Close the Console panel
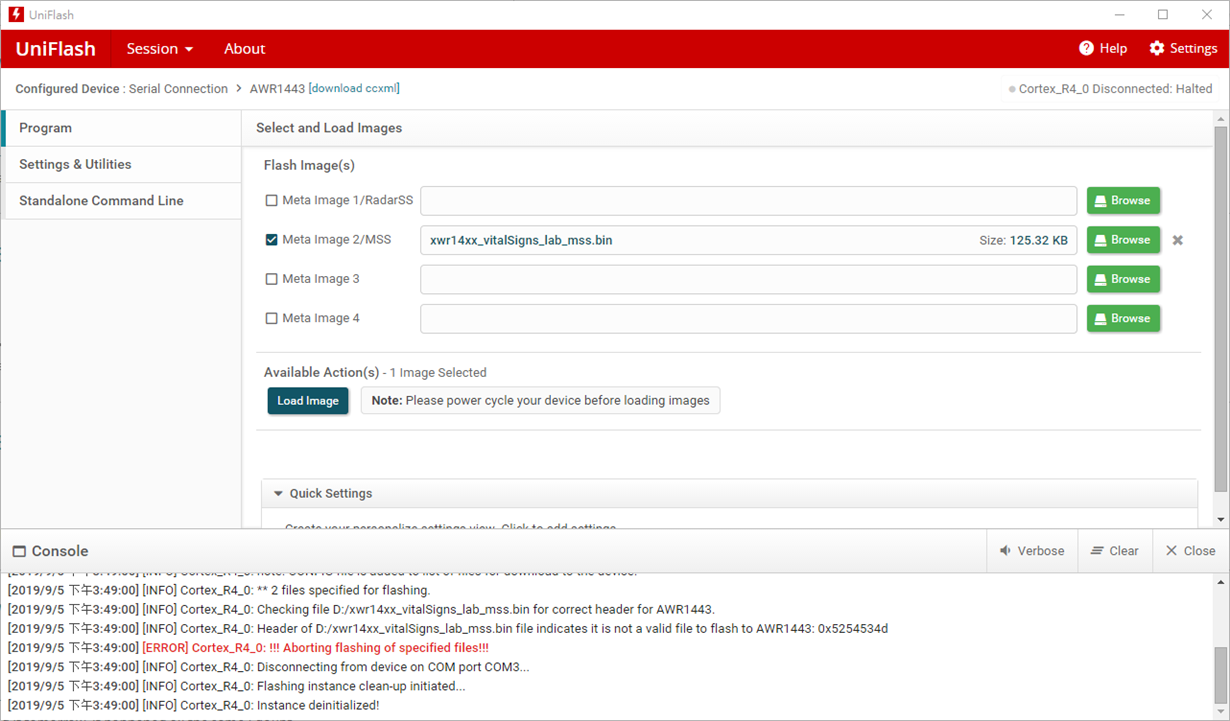This screenshot has width=1230, height=721. [1191, 551]
